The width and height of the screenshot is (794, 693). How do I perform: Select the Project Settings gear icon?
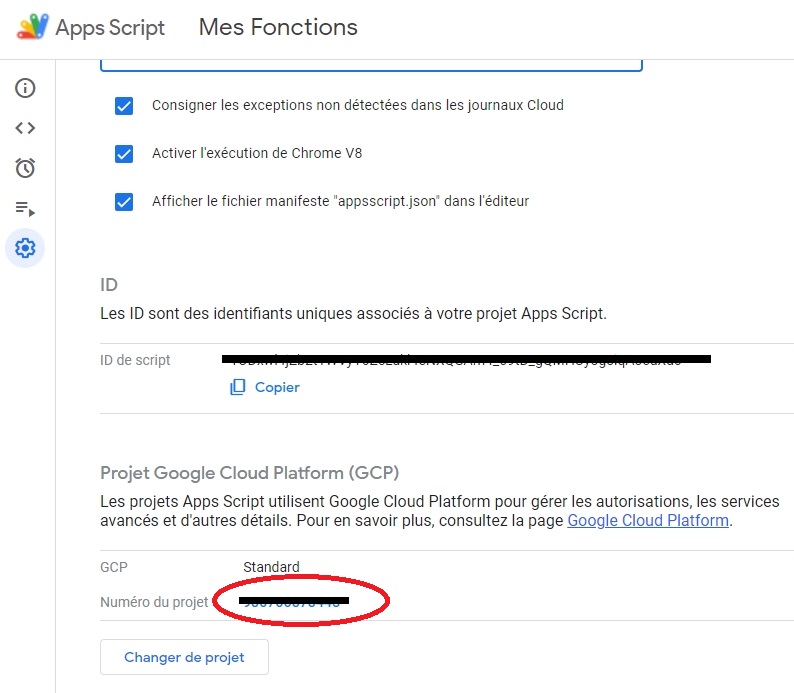(25, 248)
